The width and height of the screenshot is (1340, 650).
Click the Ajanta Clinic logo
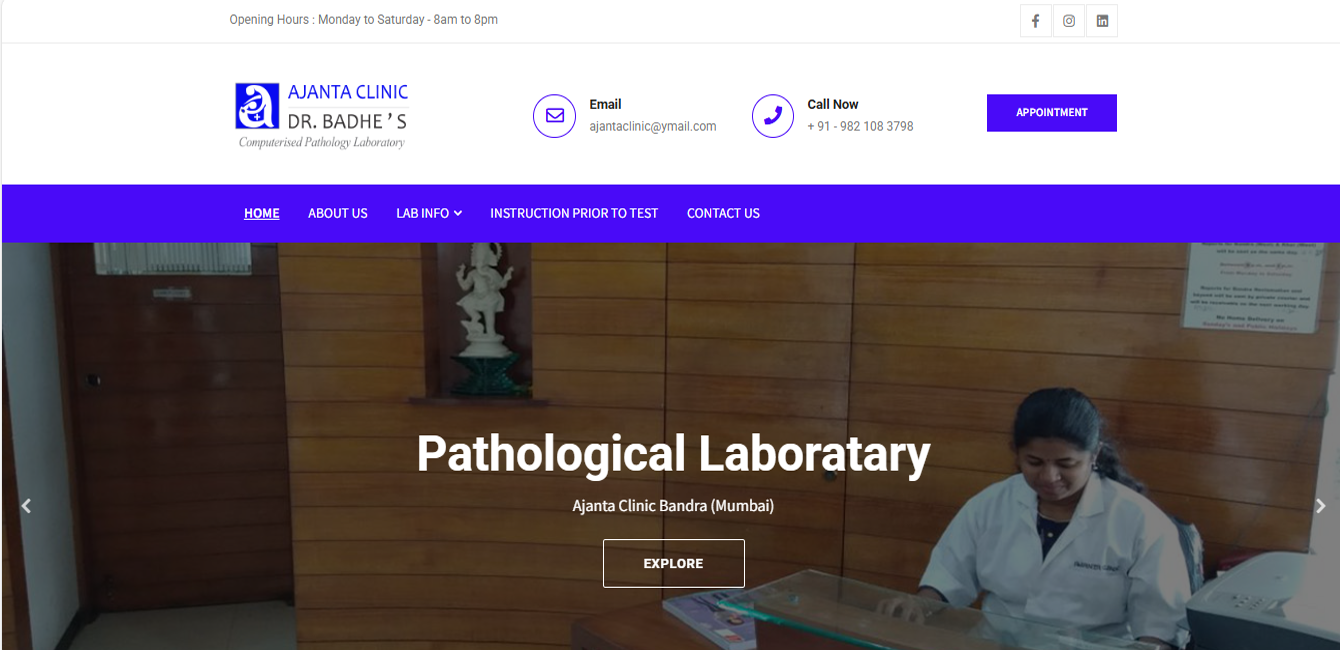(322, 115)
